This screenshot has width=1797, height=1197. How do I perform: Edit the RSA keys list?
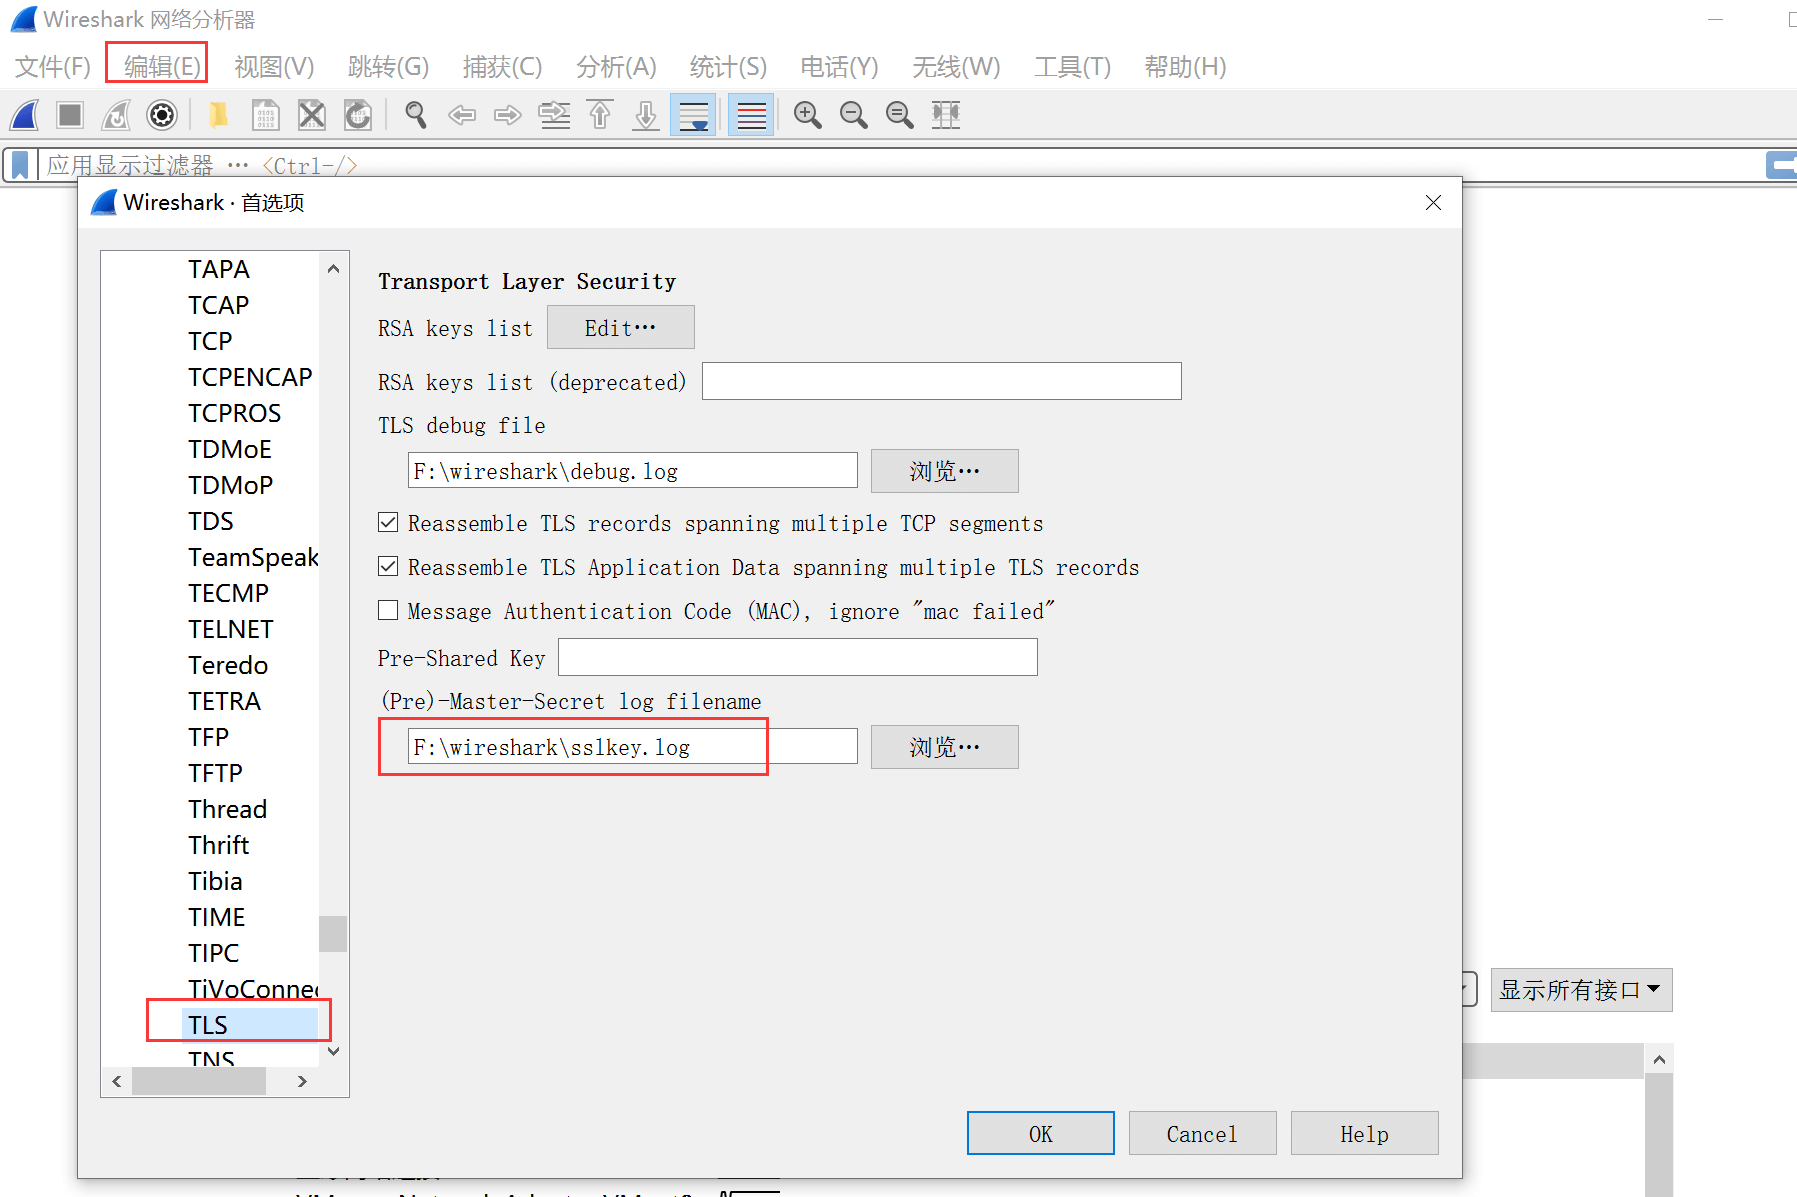coord(621,327)
